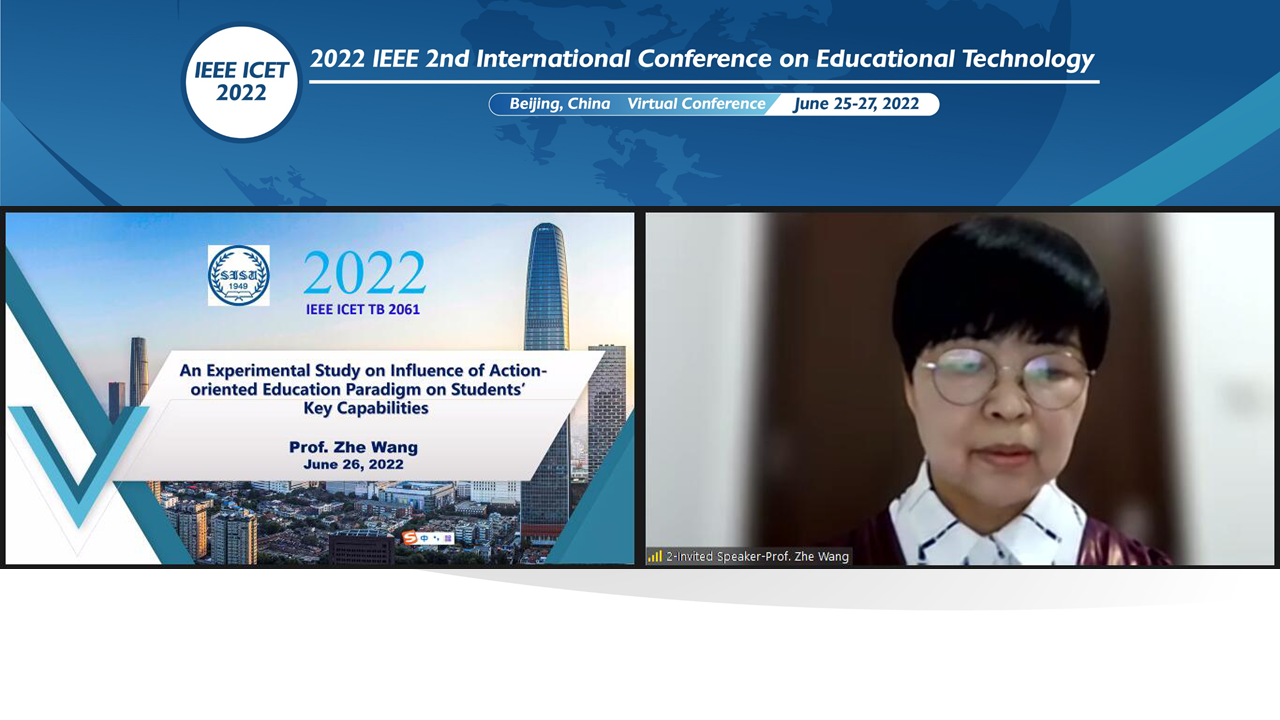Click the IEEE ICET 2022 circular logo

(x=242, y=82)
